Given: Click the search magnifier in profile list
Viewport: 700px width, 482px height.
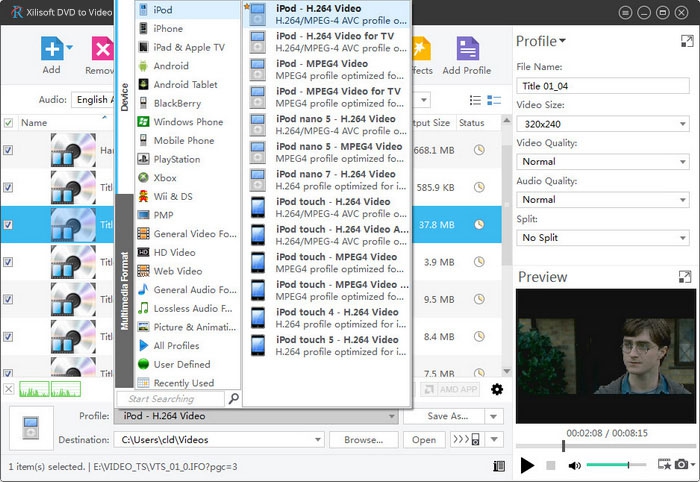Looking at the screenshot, I should [234, 399].
